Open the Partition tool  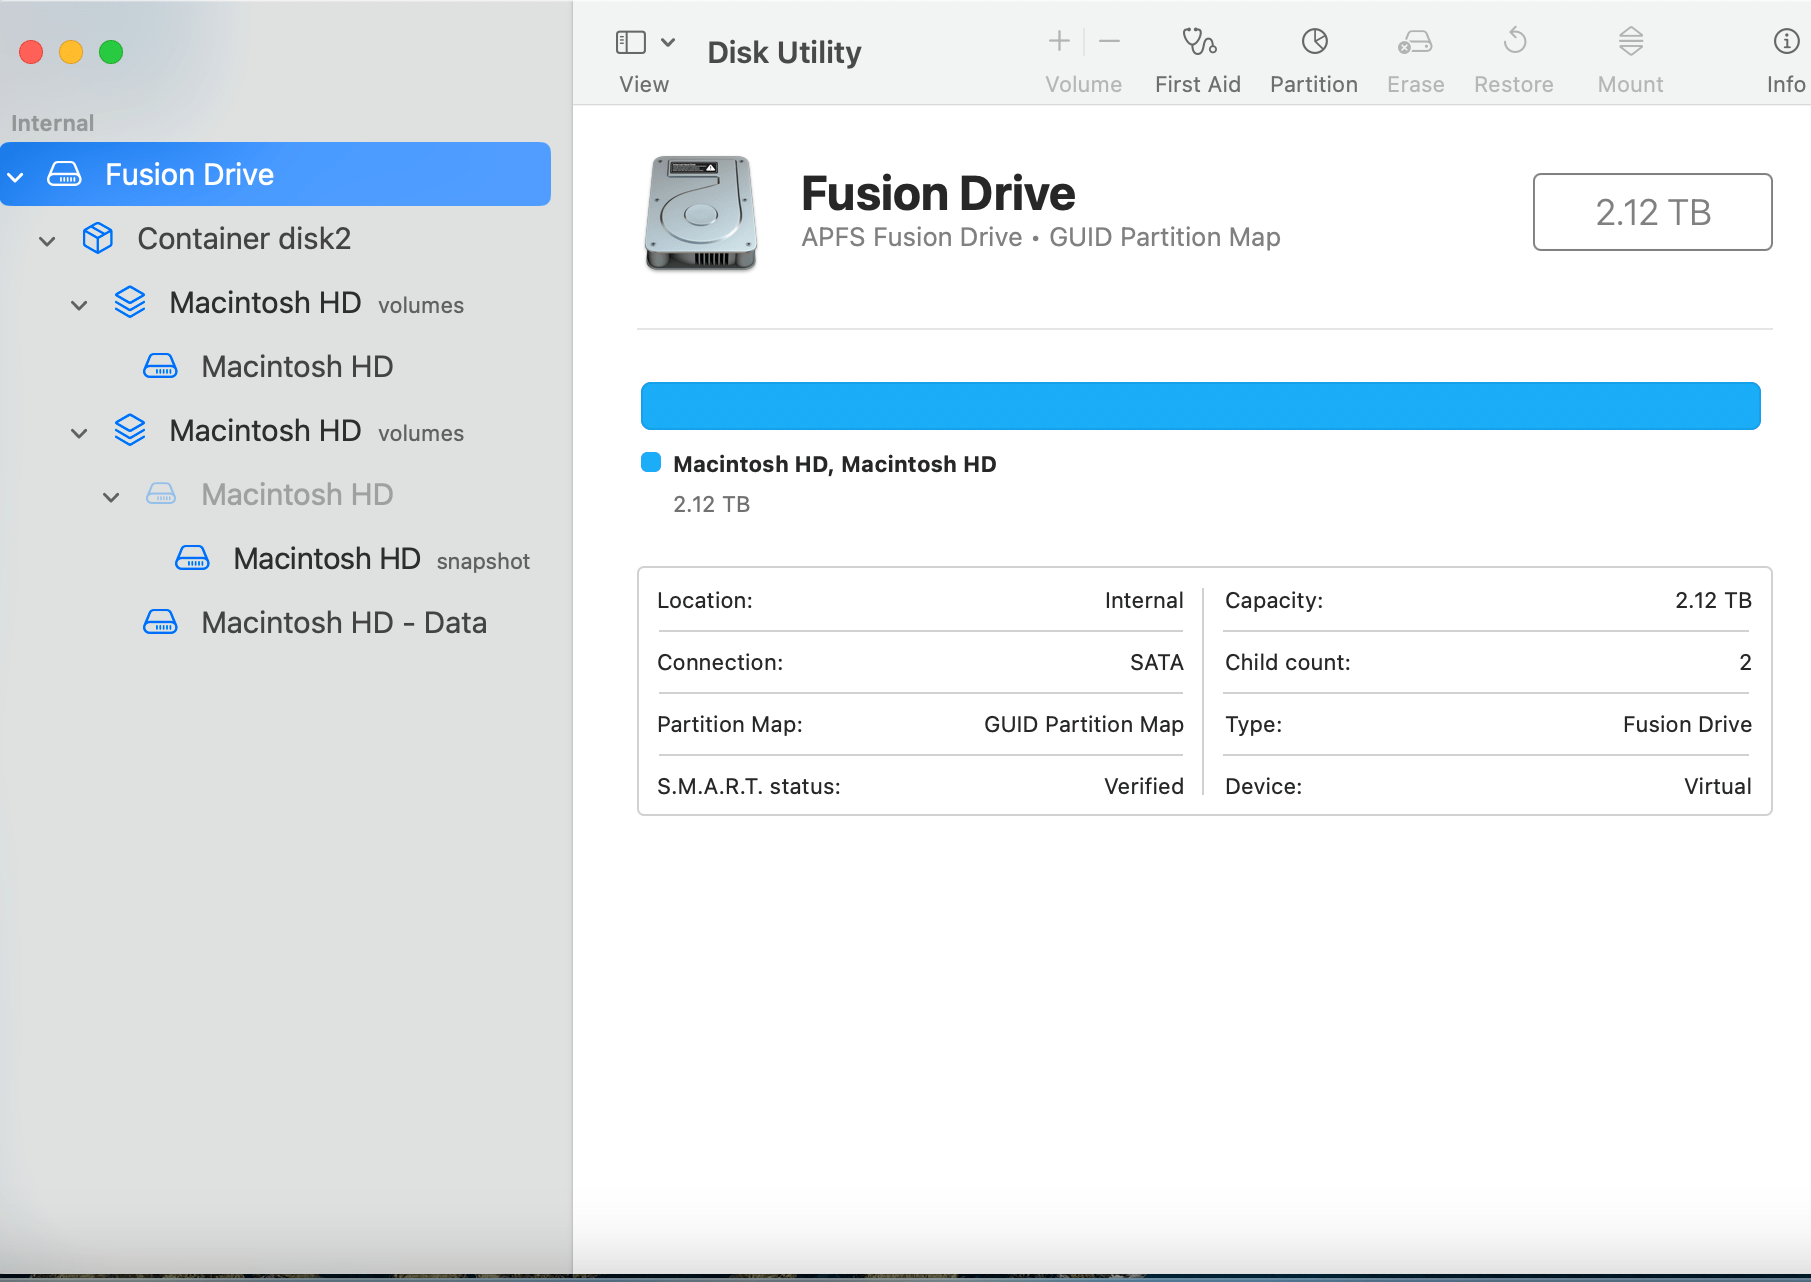(x=1312, y=57)
